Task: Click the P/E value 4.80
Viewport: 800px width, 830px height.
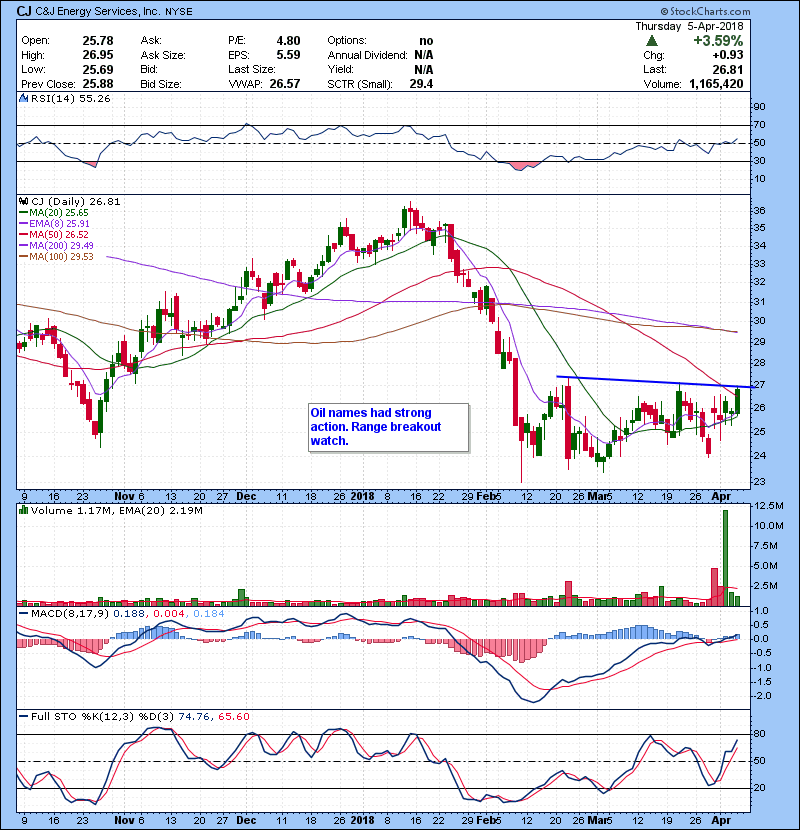Action: tap(289, 41)
